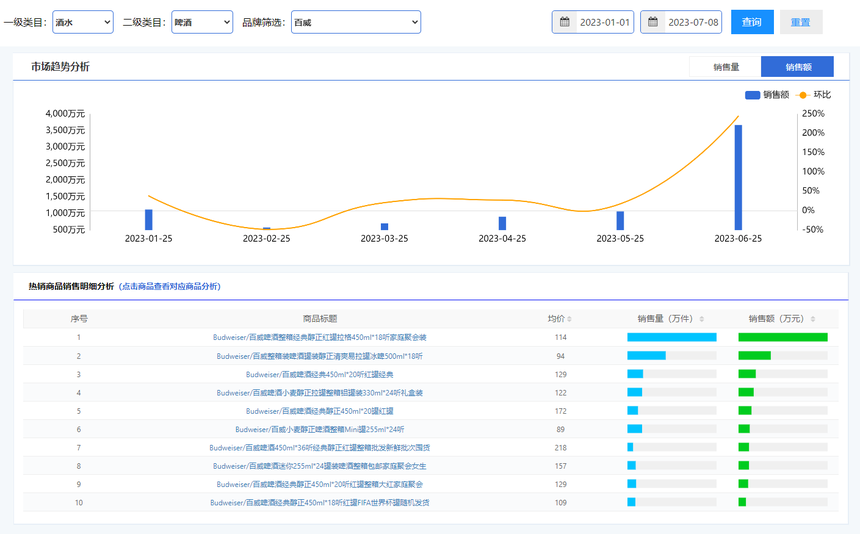Screen dimensions: 860x534
Task: Open the start date calendar icon
Action: pos(564,22)
